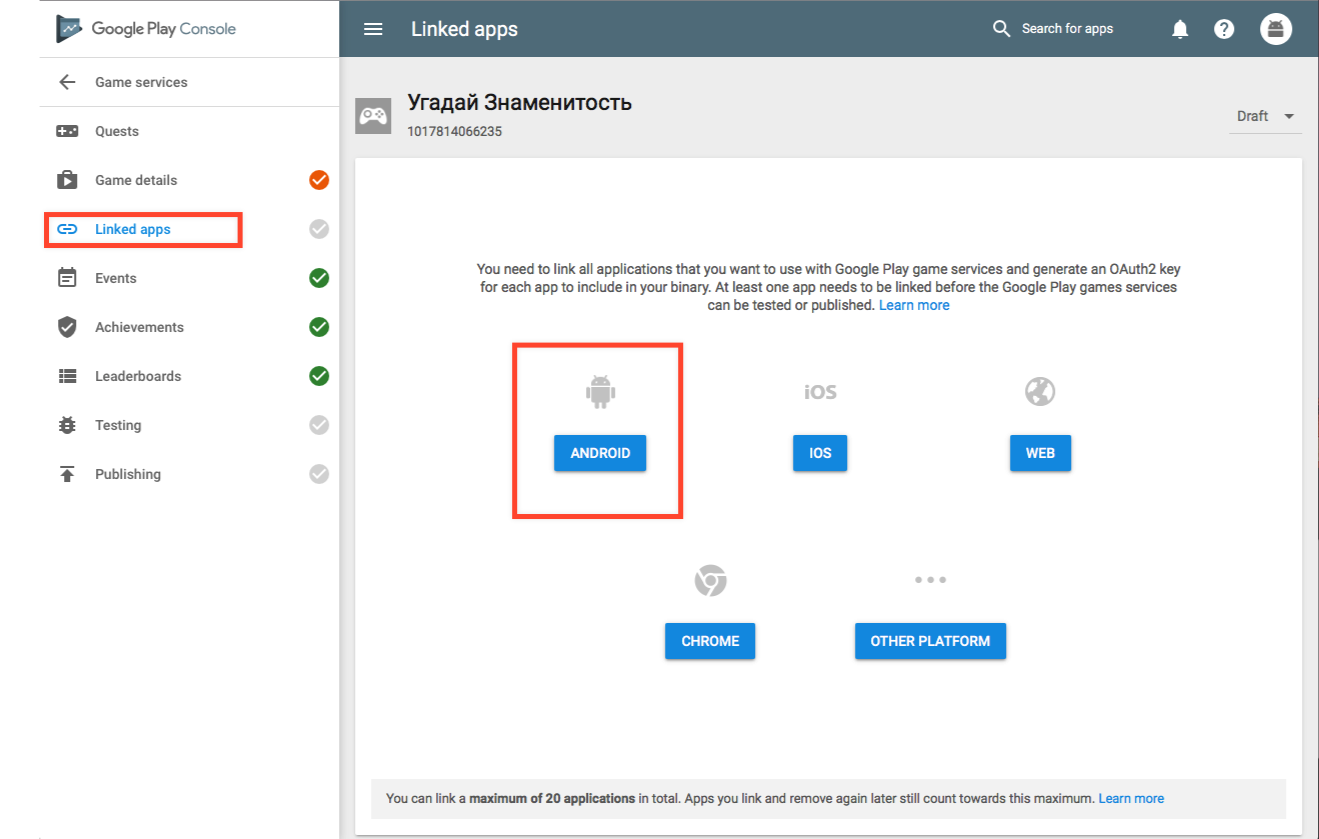Select Linked apps in the sidebar
Screen dimensions: 1319x839
[x=133, y=229]
